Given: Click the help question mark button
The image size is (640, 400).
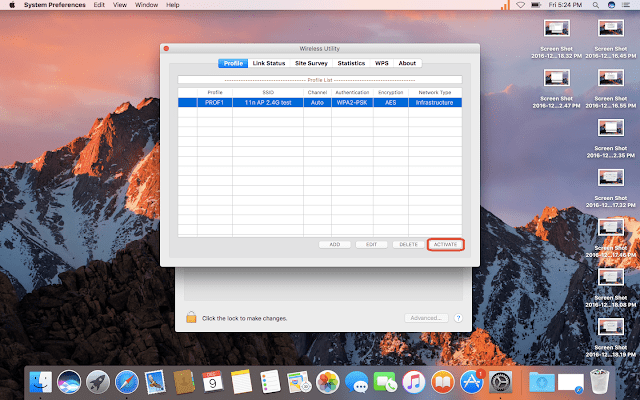Looking at the screenshot, I should pos(458,318).
